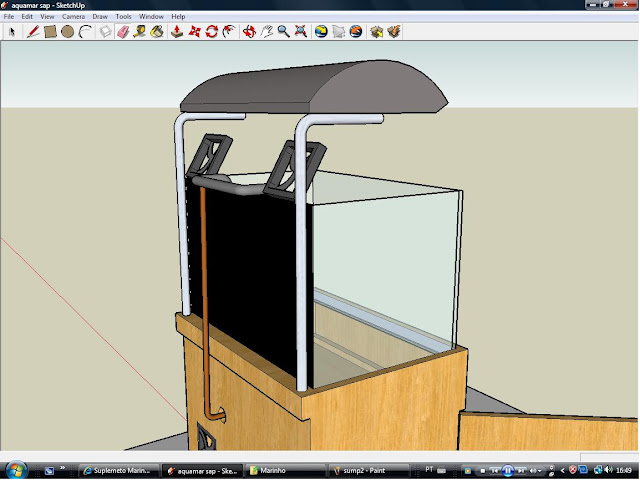Click the Get Models warehouse icon
This screenshot has width=640, height=480.
(x=376, y=32)
